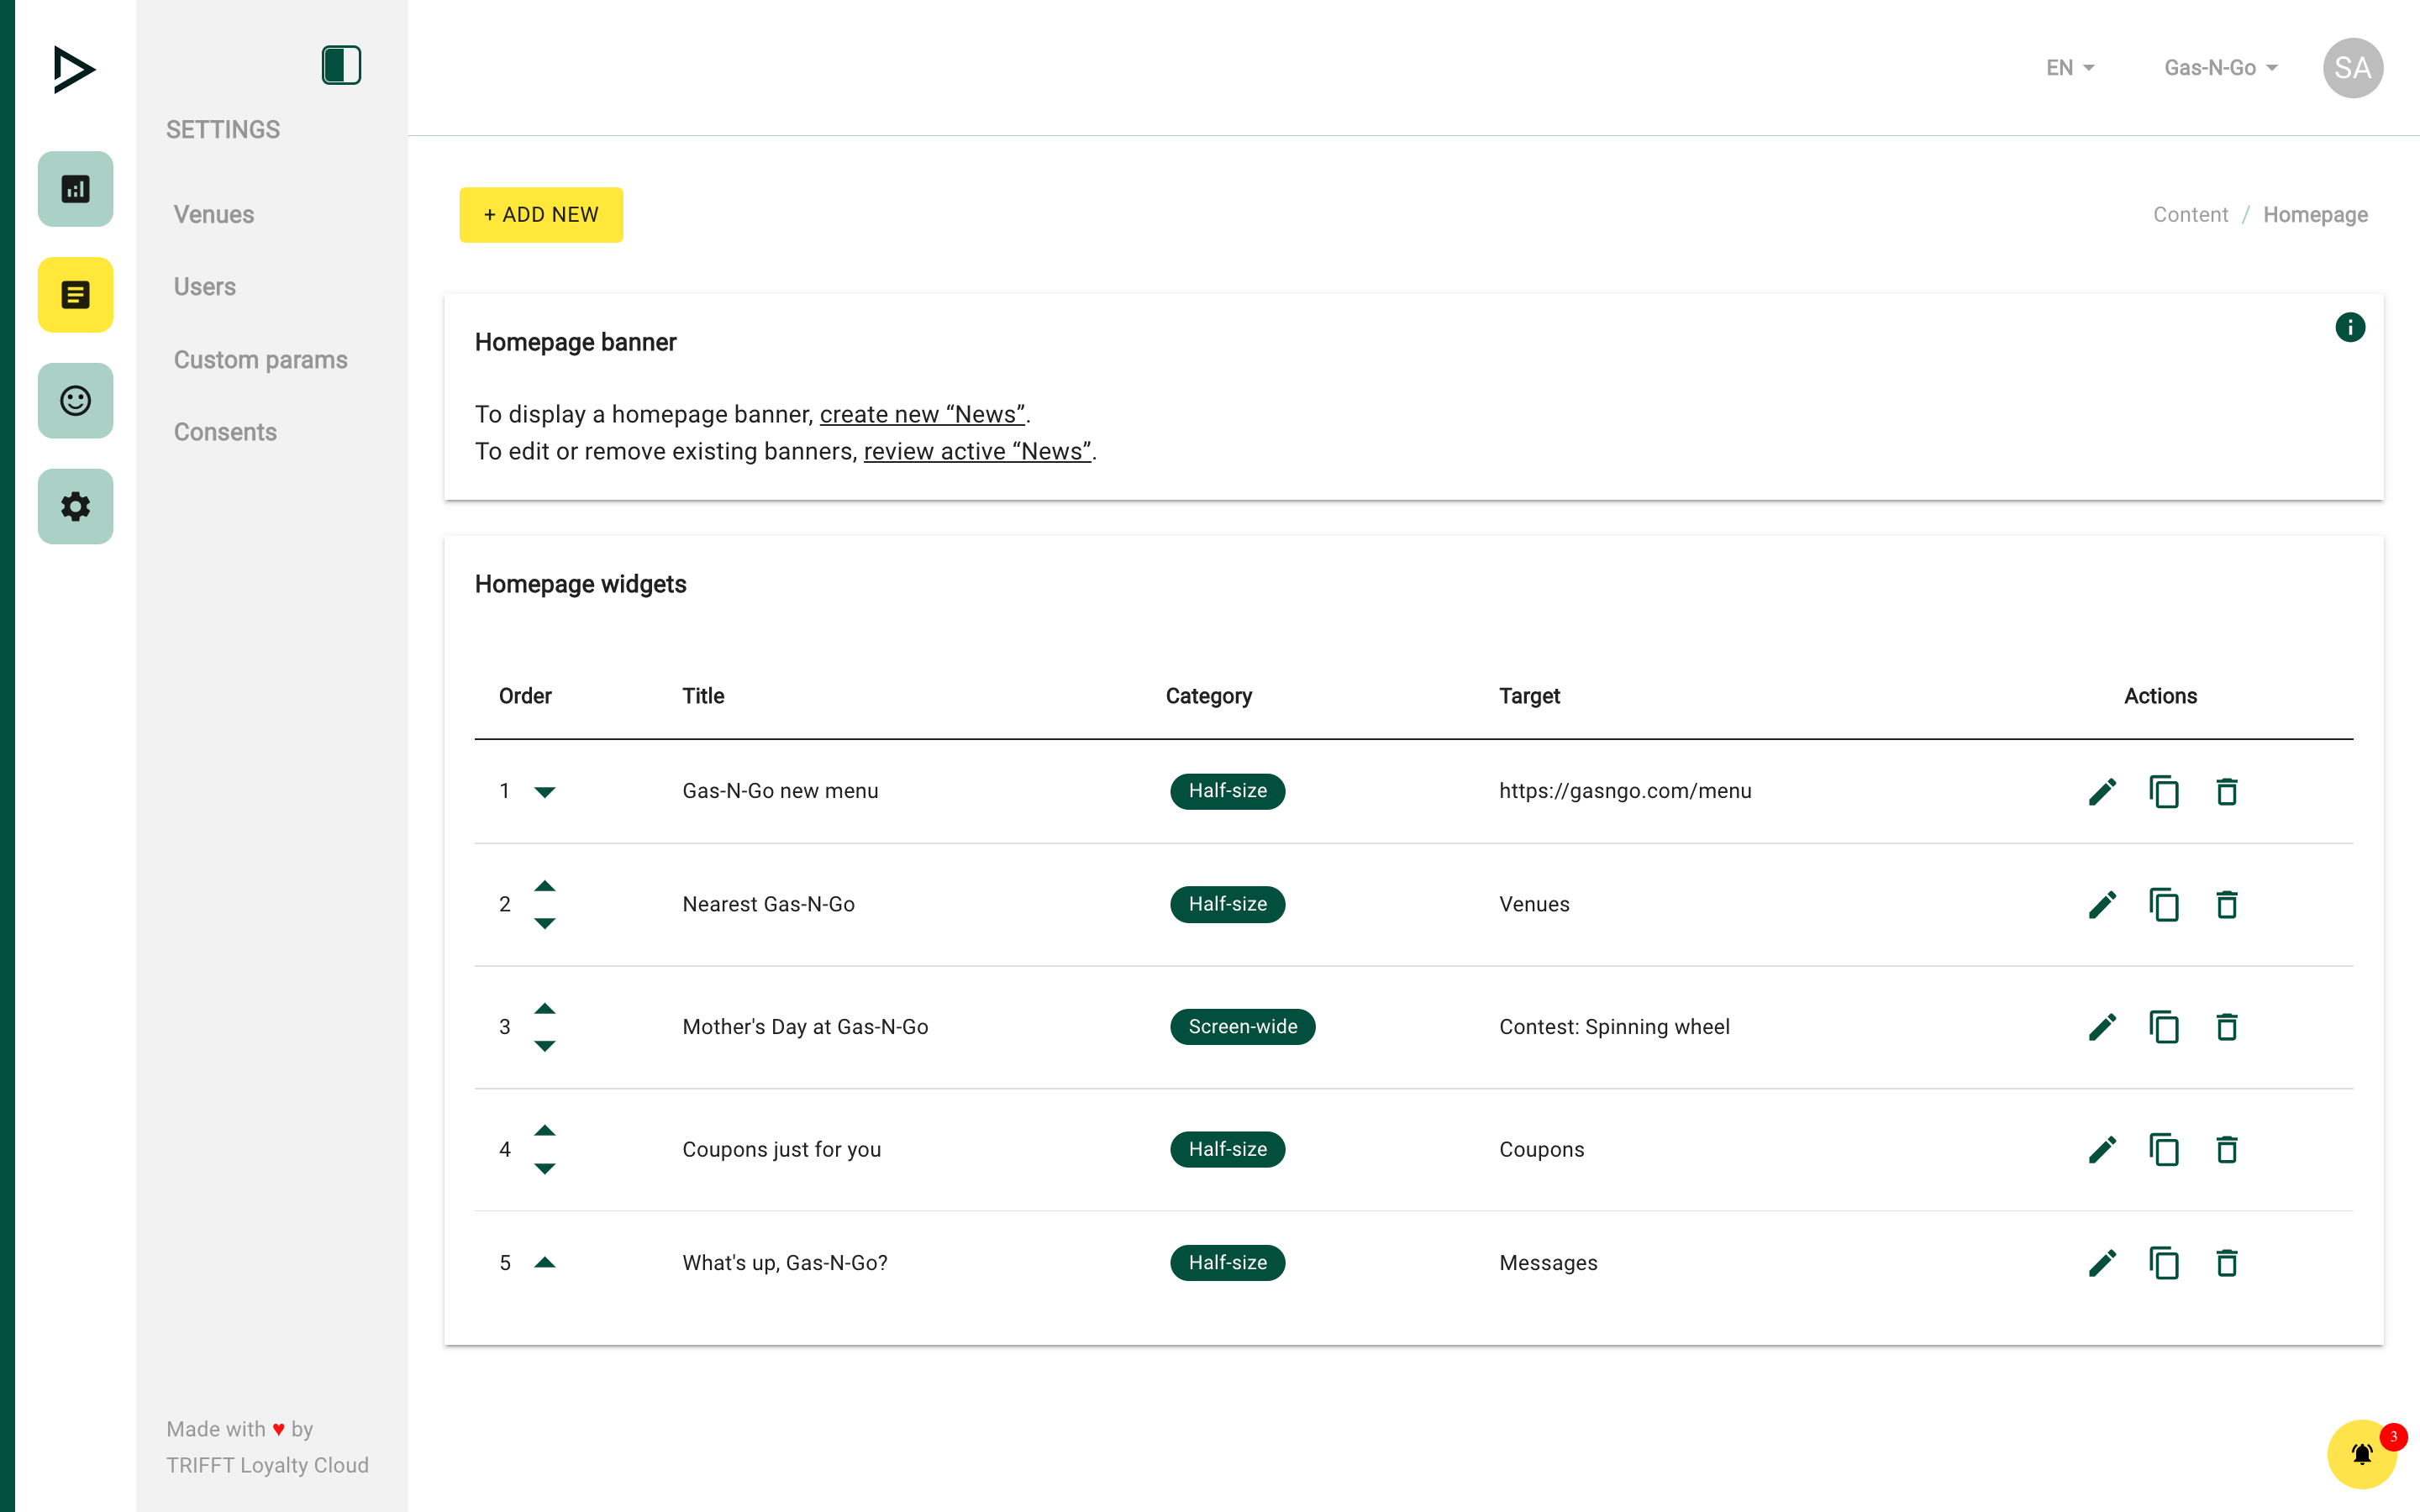
Task: Click the smiley face customers icon
Action: click(75, 401)
